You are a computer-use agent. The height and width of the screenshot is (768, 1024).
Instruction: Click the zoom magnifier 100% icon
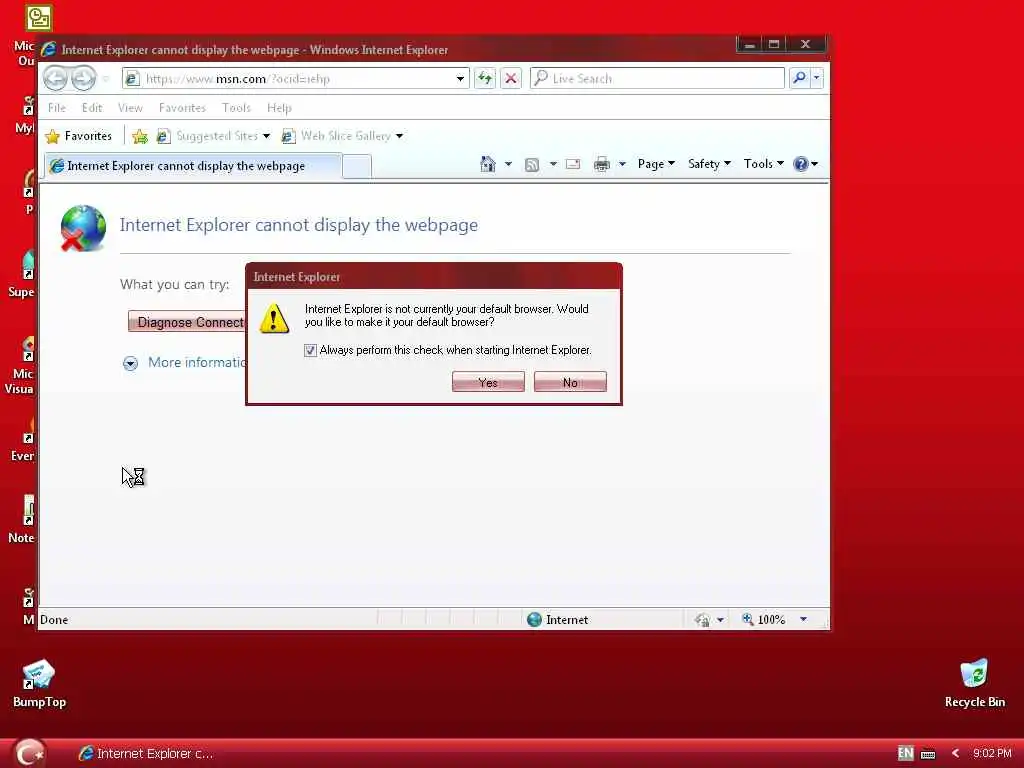(x=748, y=618)
